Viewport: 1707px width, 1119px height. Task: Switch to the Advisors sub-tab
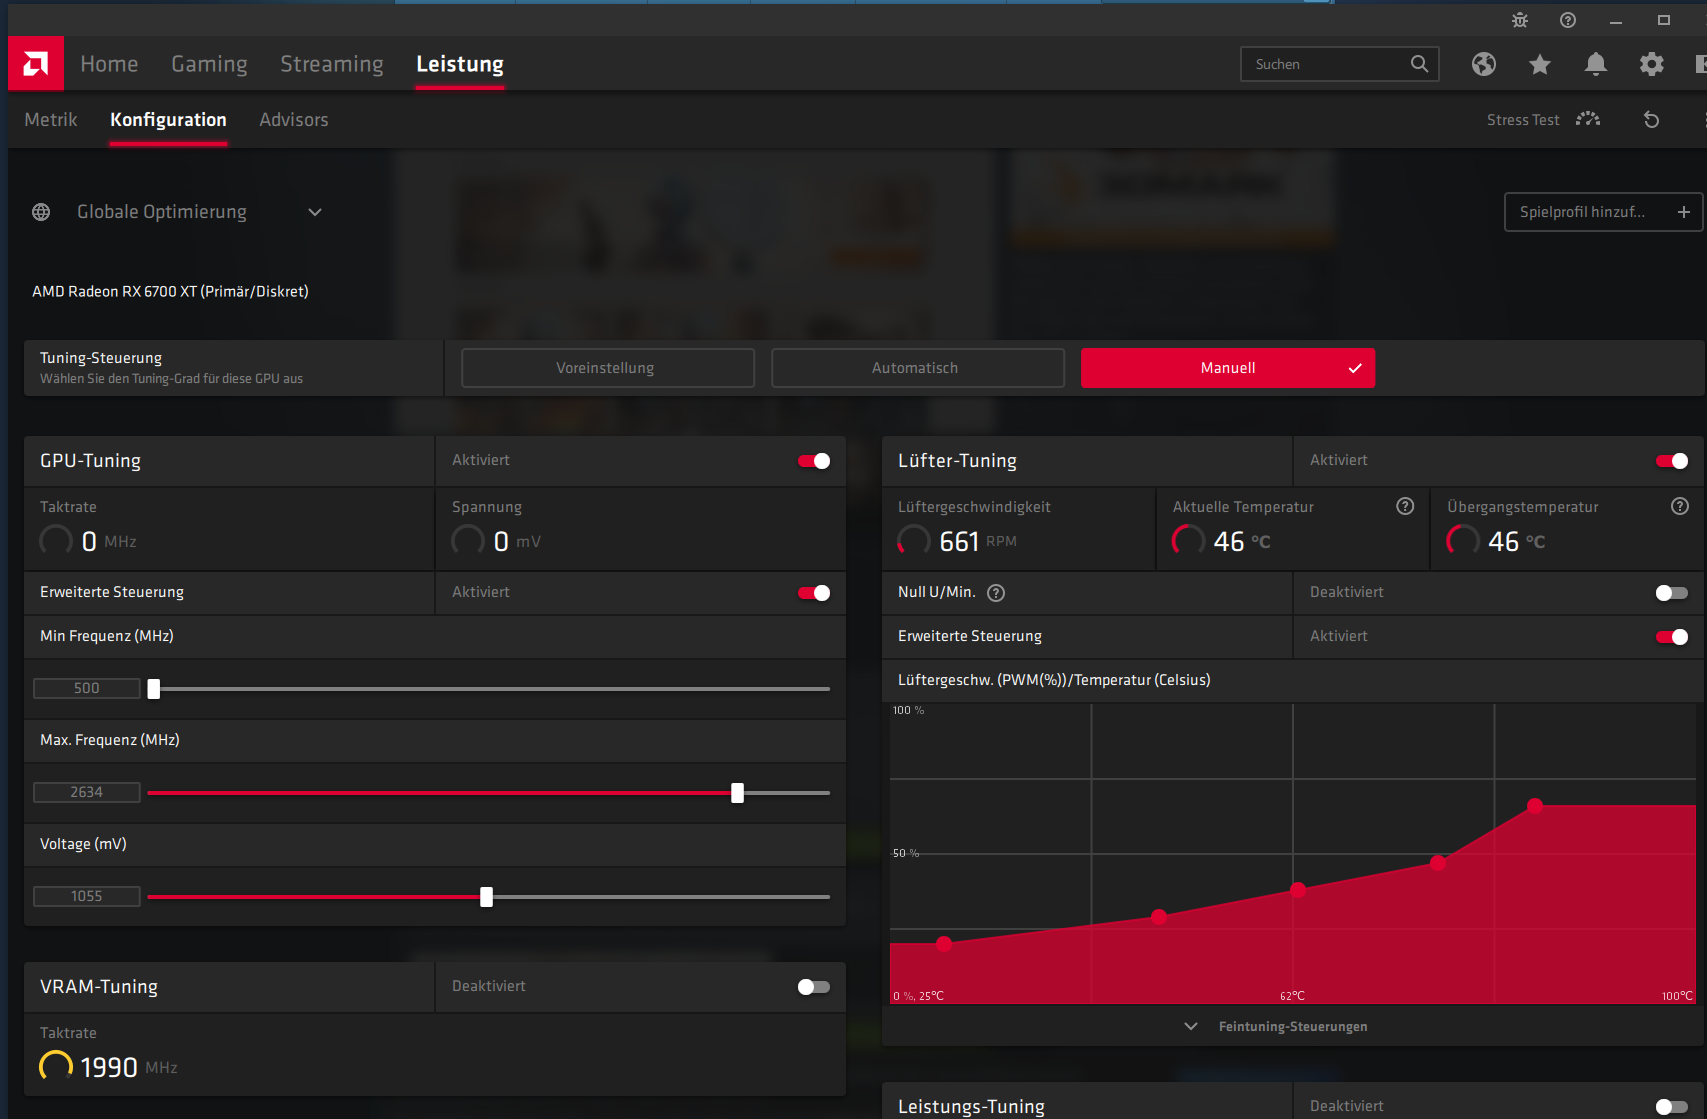[294, 120]
